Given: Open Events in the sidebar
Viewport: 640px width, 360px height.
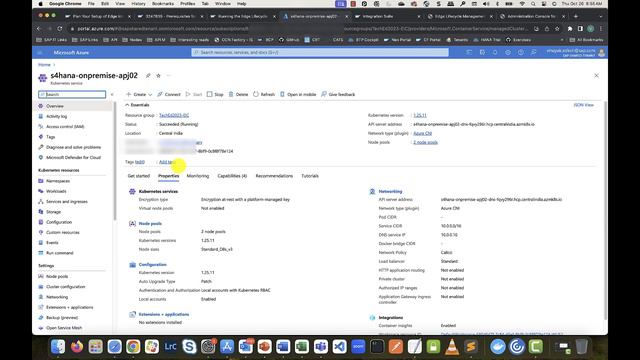Looking at the screenshot, I should tap(52, 242).
